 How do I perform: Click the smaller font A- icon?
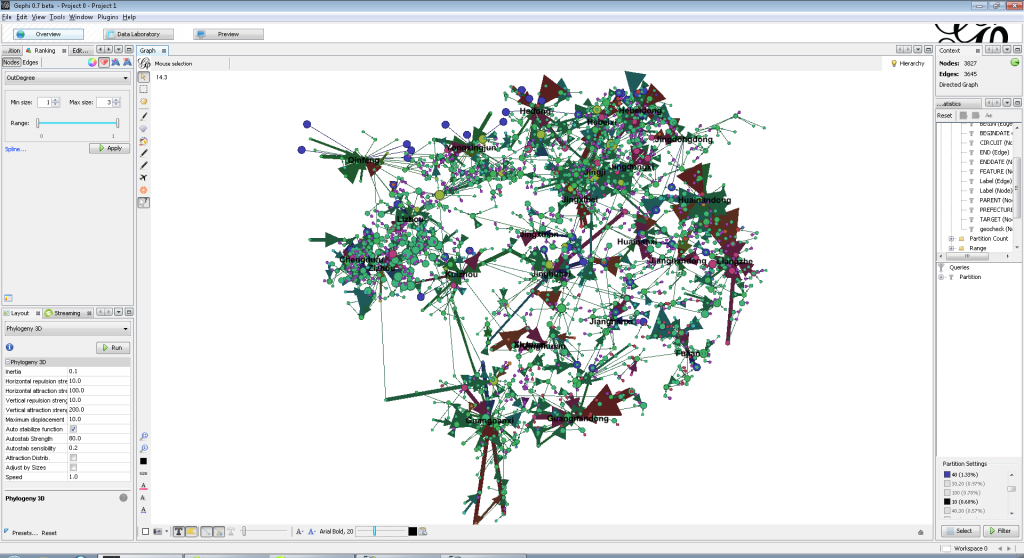299,532
